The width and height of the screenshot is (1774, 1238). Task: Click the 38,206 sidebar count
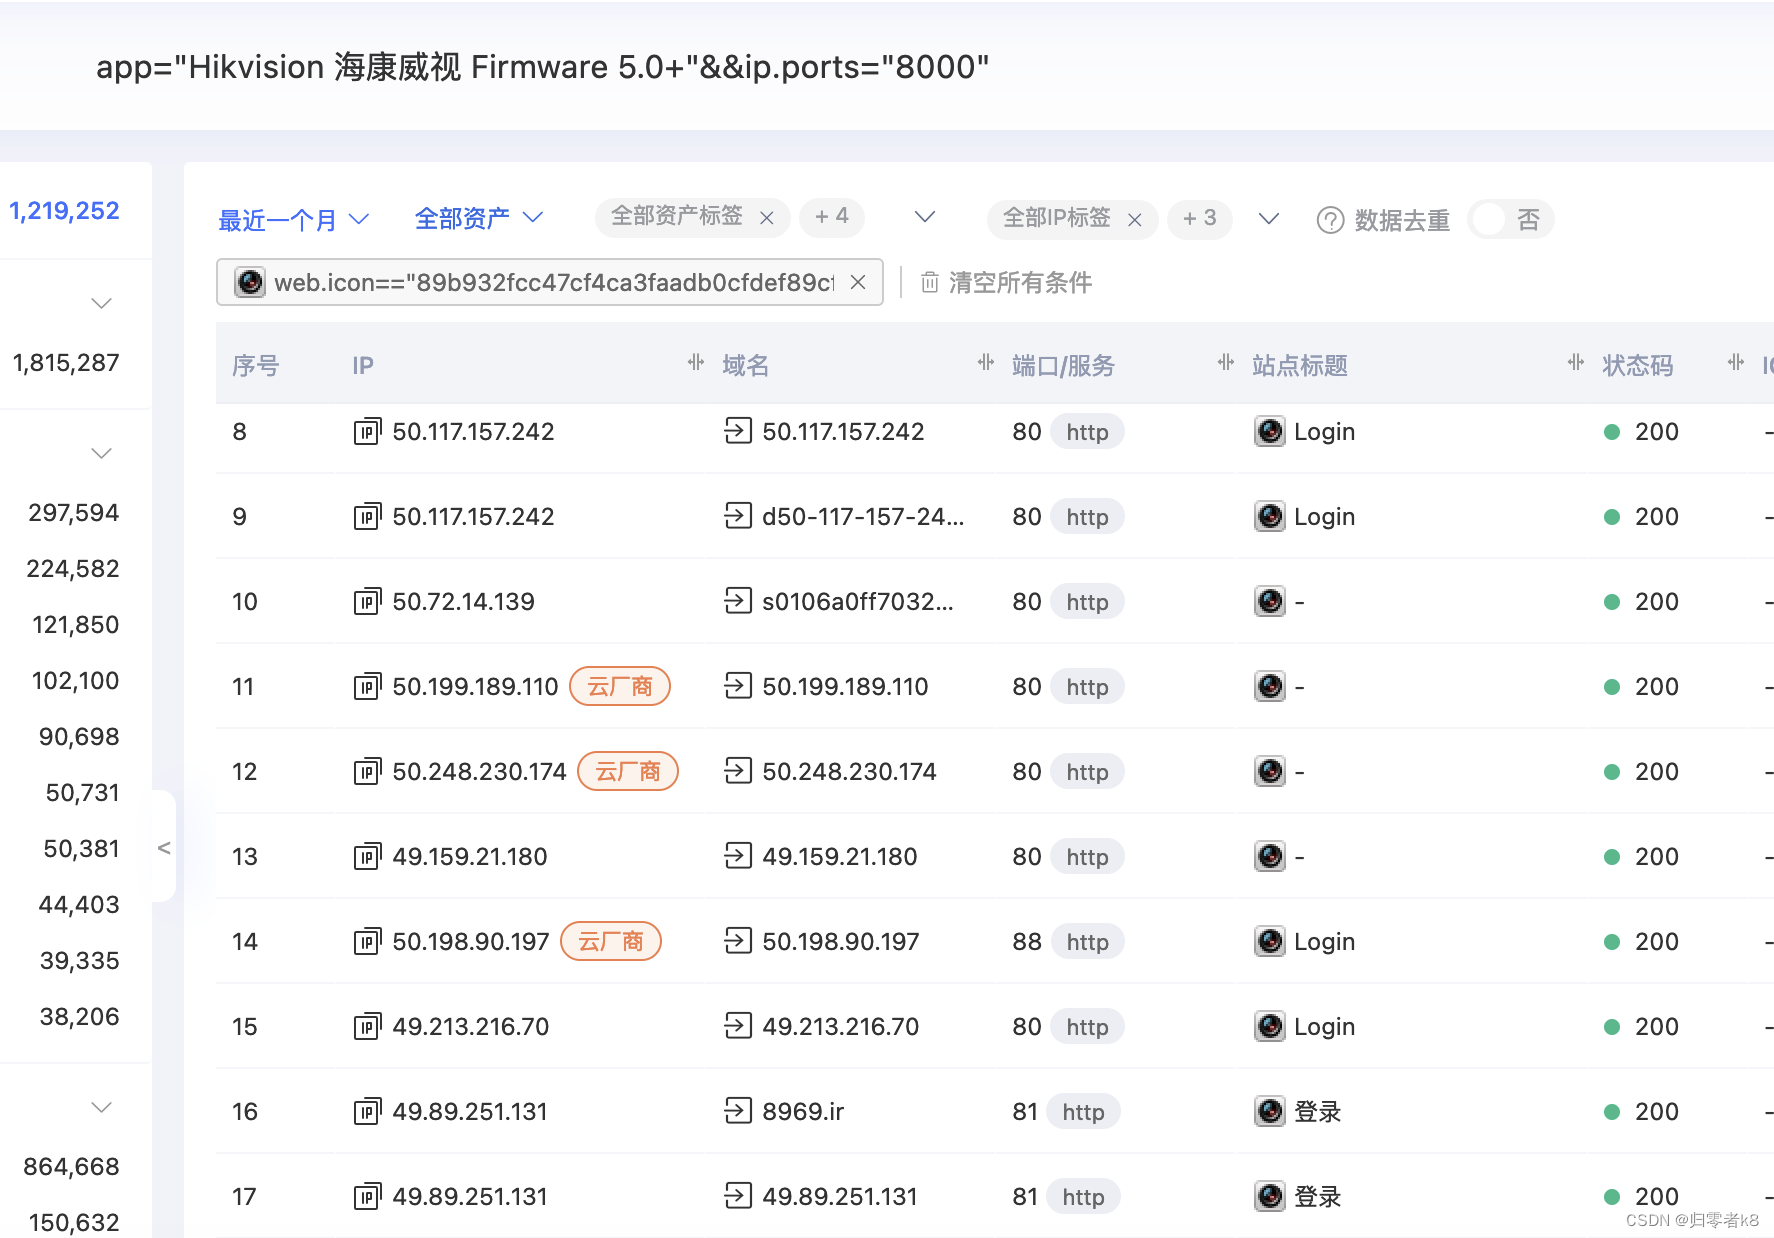point(79,1017)
